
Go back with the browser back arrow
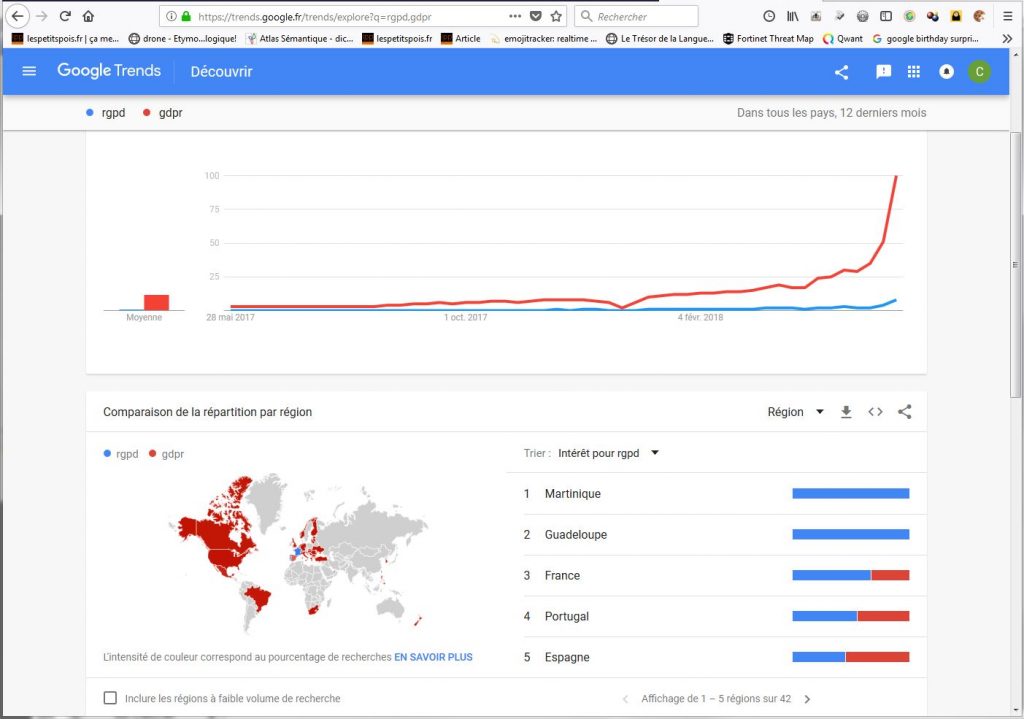pos(18,16)
